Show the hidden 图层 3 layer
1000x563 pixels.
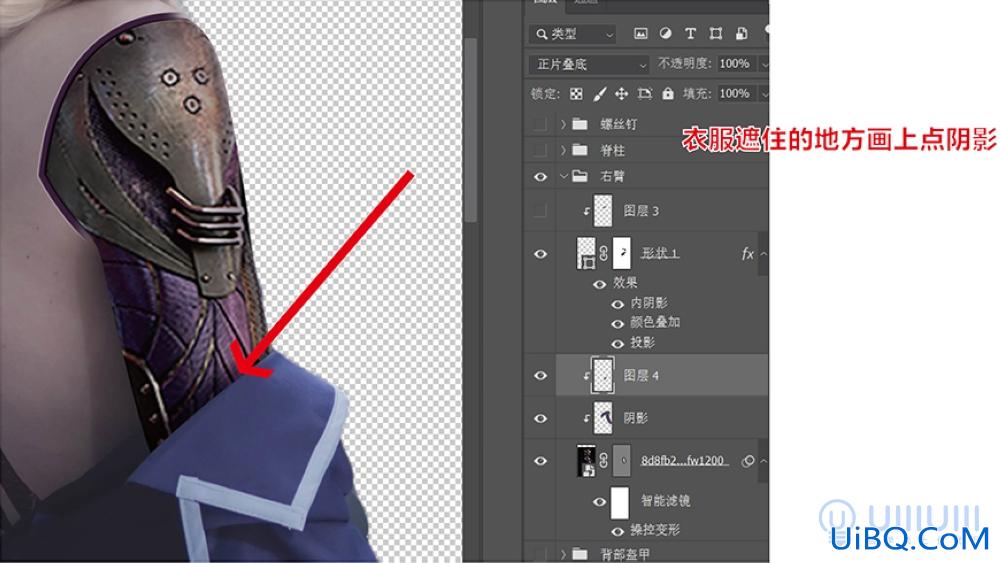pyautogui.click(x=540, y=211)
